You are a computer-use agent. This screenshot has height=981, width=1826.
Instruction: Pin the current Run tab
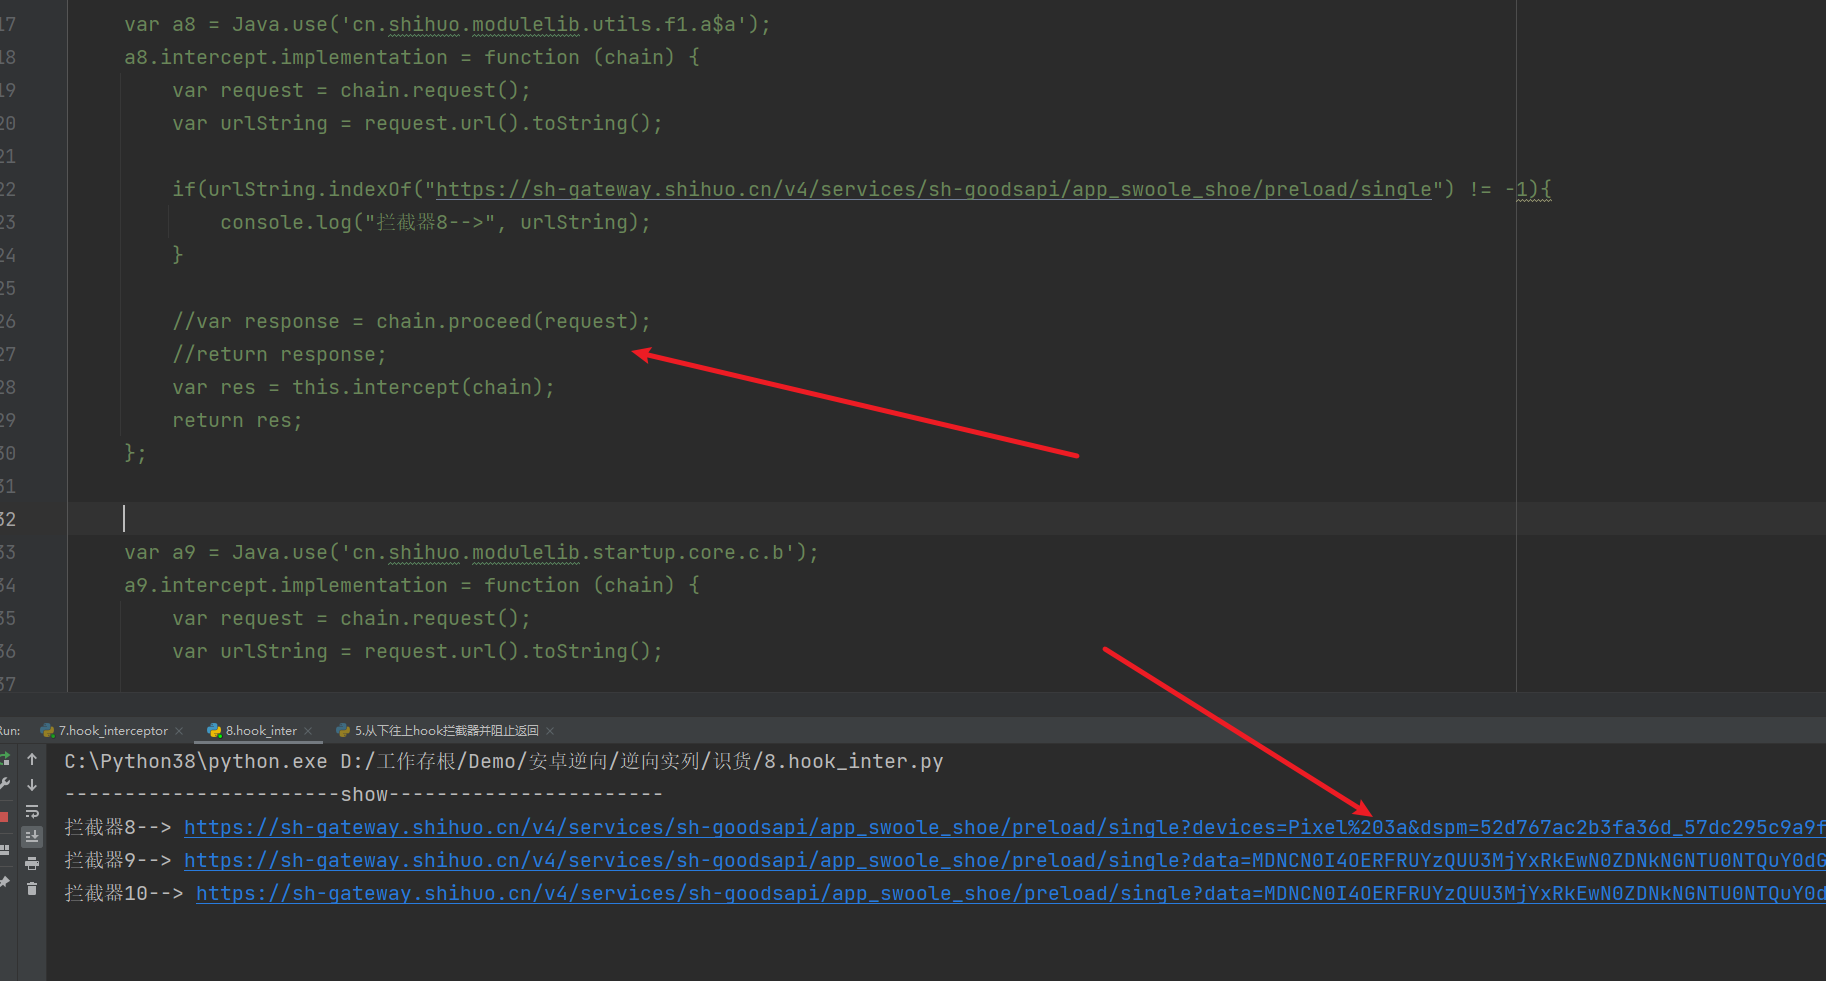4,882
